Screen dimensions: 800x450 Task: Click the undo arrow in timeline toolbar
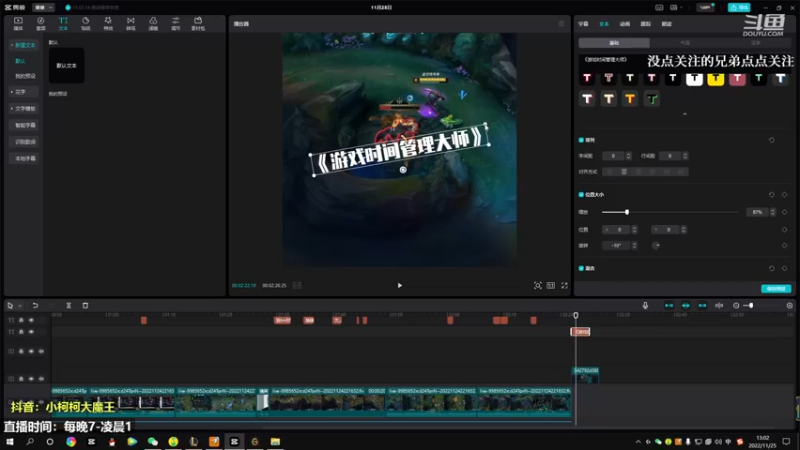[x=35, y=306]
